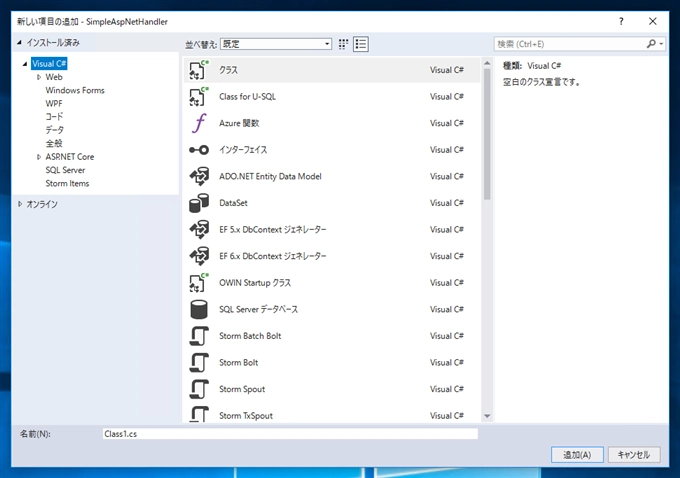Viewport: 680px width, 478px height.
Task: Select ASP.NET Core category
Action: 70,157
